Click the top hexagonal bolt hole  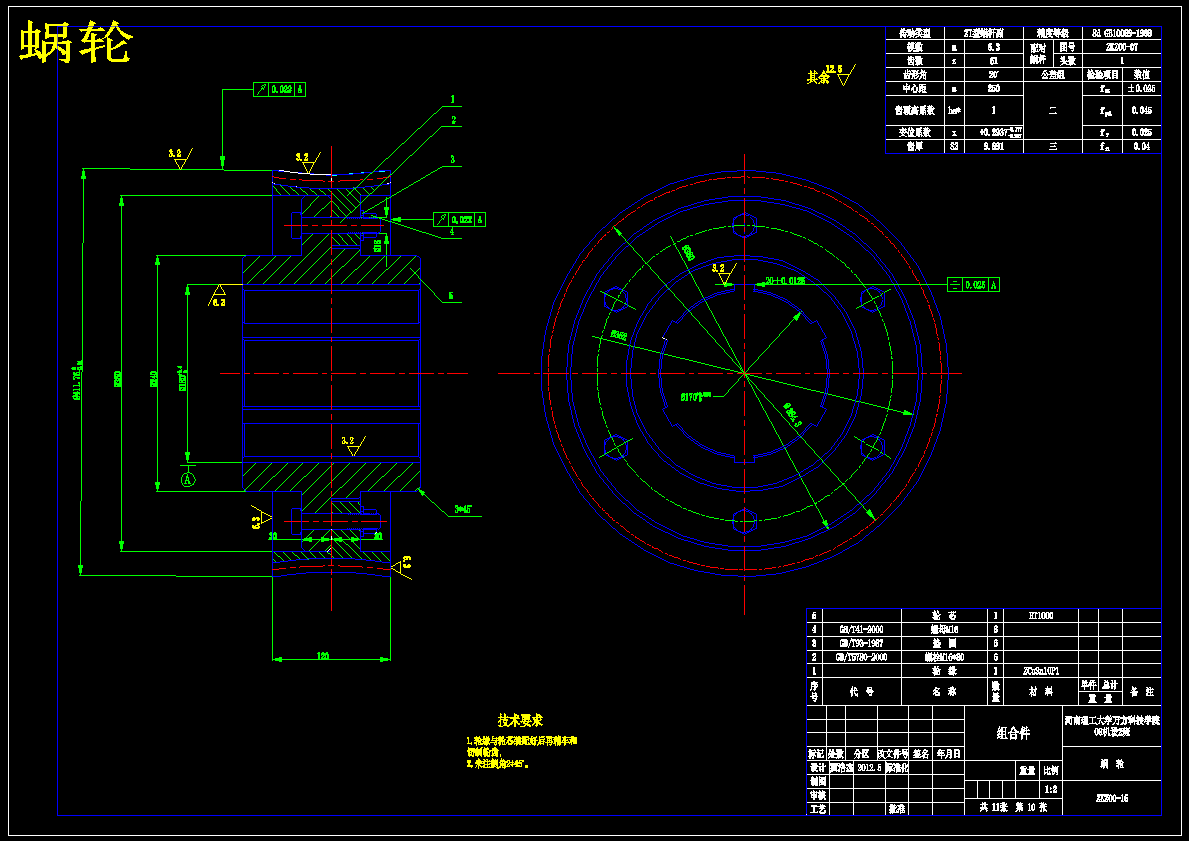click(x=745, y=225)
